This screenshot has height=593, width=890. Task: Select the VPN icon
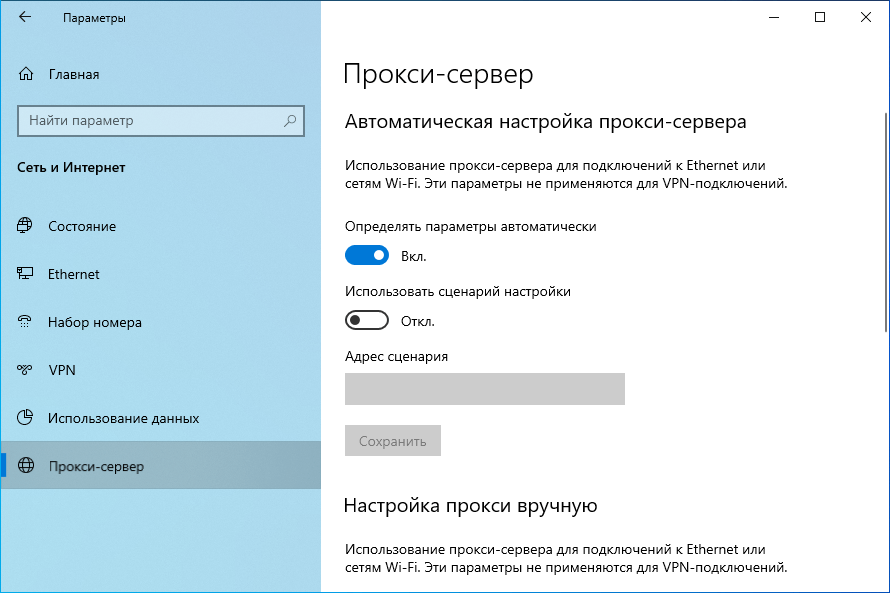(x=25, y=370)
